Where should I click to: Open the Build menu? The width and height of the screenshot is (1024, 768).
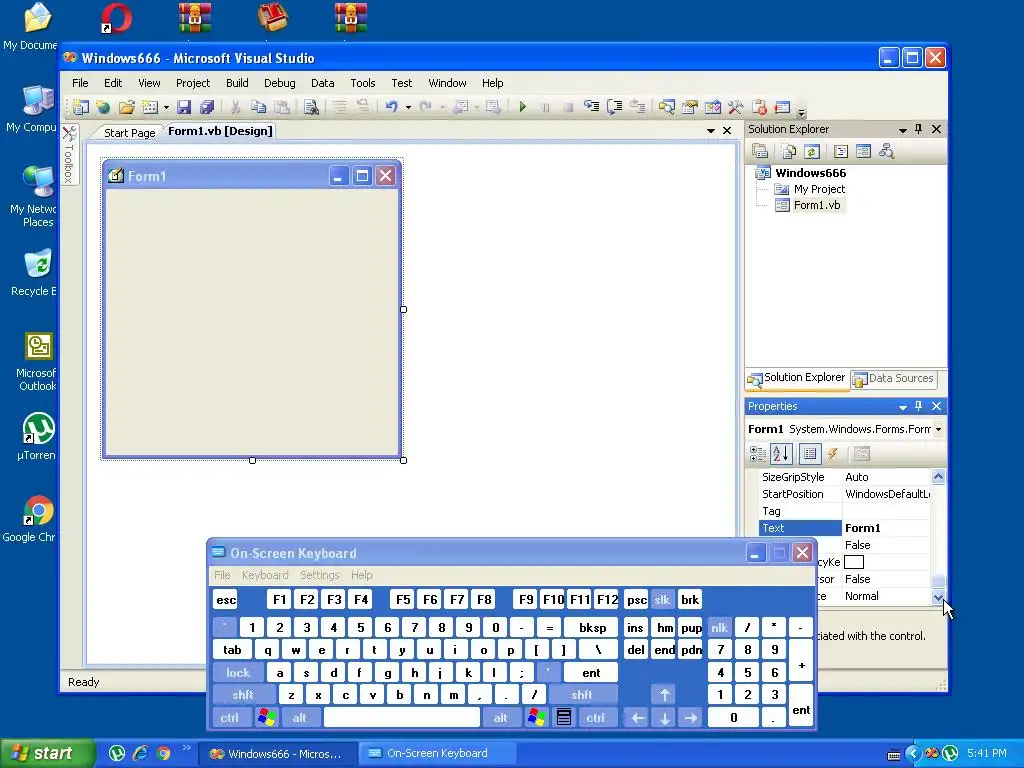point(237,83)
